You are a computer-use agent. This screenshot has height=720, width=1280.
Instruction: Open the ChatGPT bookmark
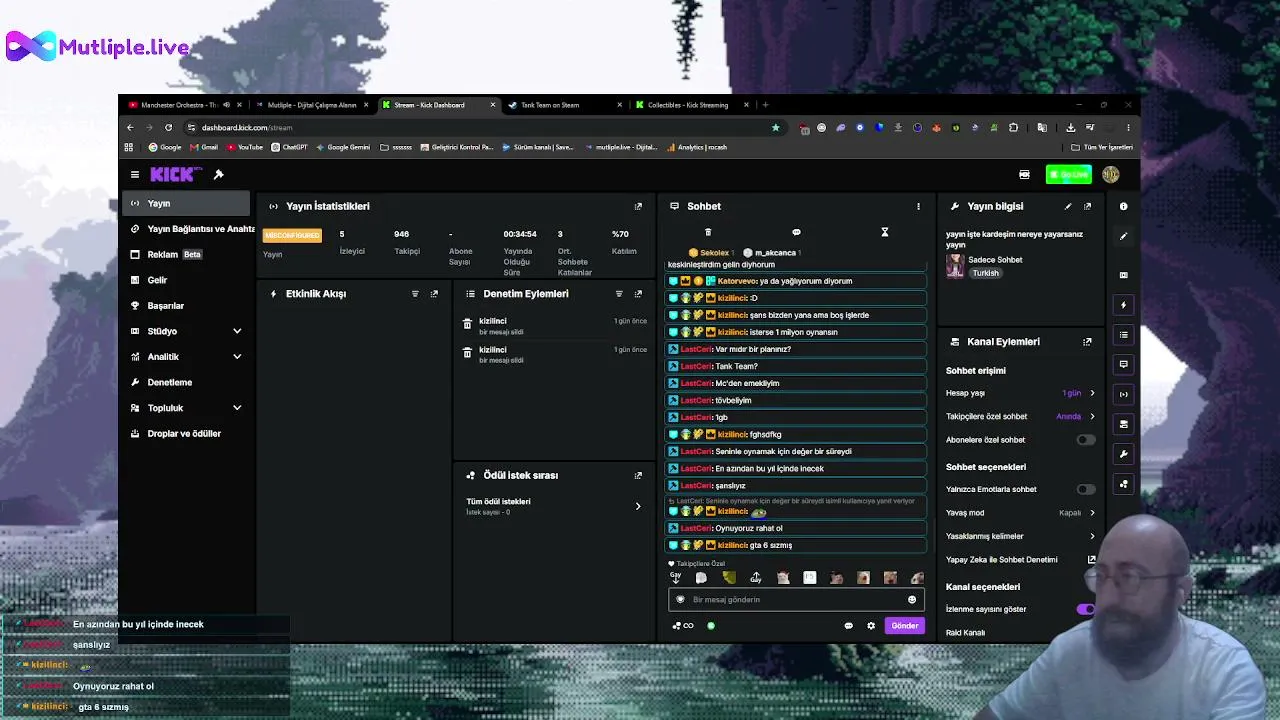pos(289,148)
